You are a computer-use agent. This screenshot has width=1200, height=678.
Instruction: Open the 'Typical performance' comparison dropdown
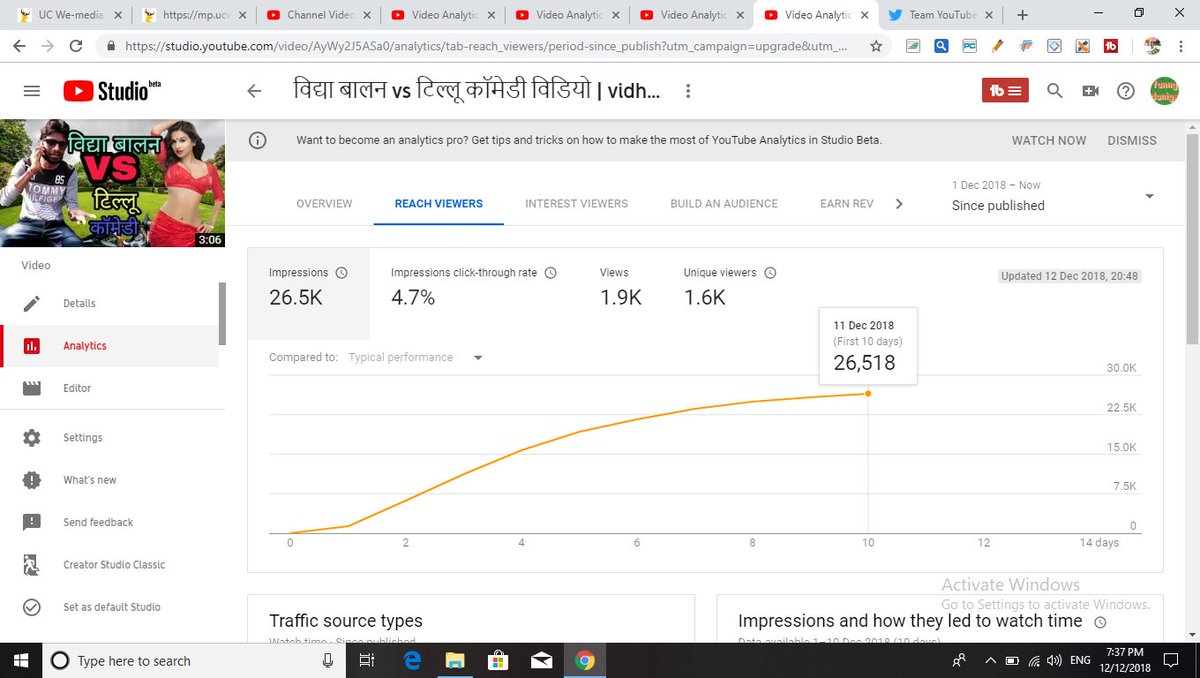416,357
